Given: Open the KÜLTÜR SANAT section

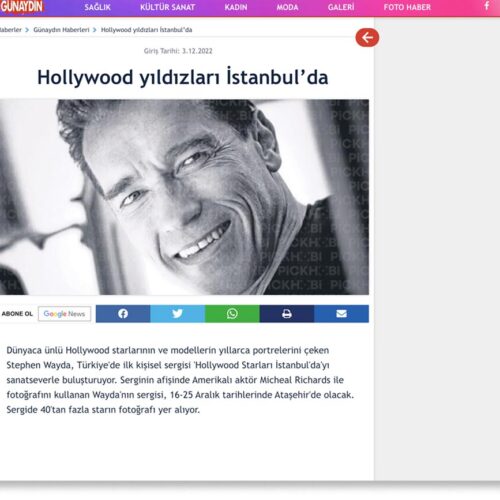Looking at the screenshot, I should click(167, 7).
